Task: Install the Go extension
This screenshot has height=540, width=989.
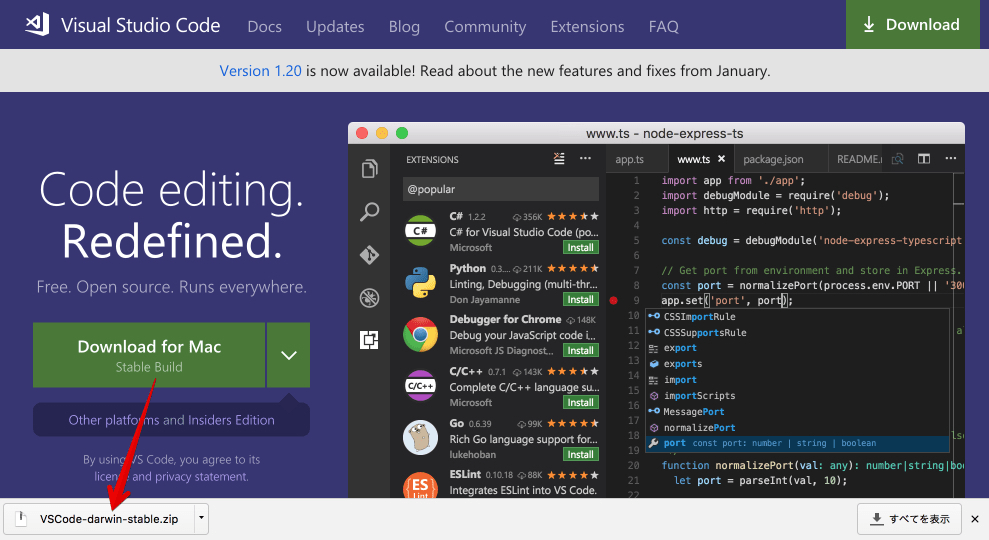Action: 580,454
